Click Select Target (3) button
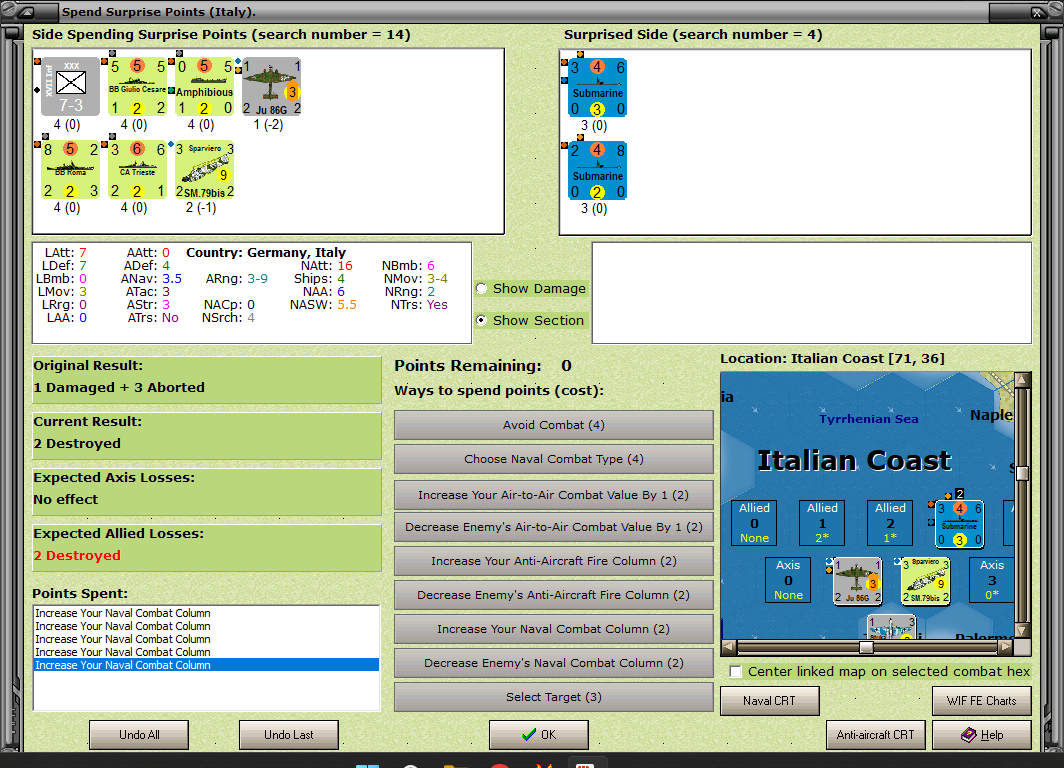The height and width of the screenshot is (768, 1064). pyautogui.click(x=554, y=697)
